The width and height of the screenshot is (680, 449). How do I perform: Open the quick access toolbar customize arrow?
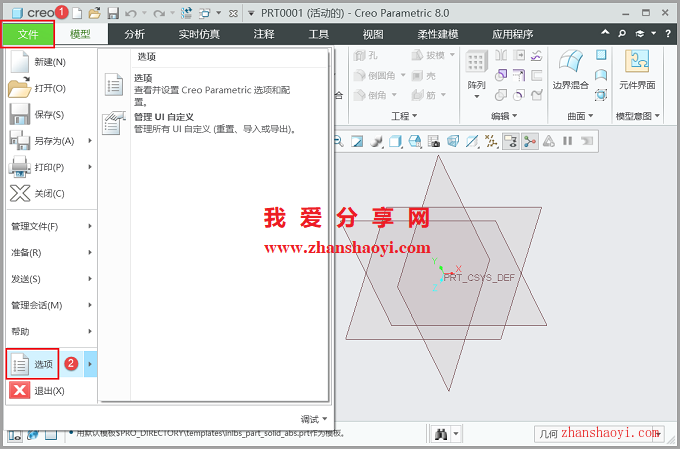(x=251, y=13)
